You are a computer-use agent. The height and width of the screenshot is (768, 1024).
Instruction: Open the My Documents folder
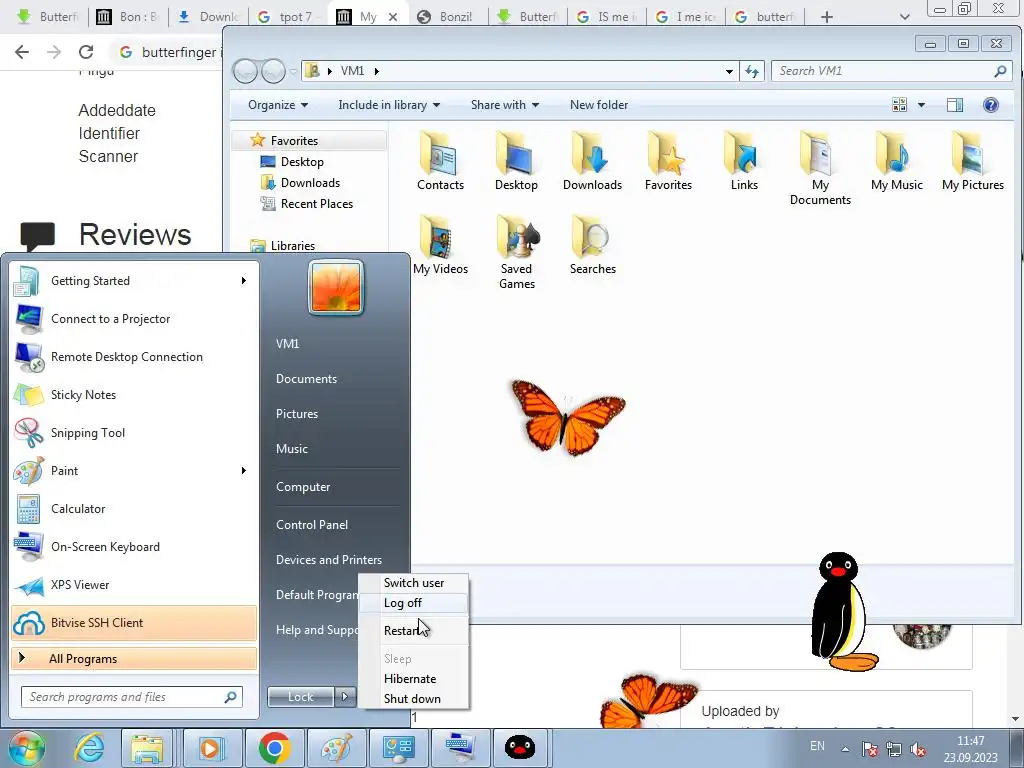pos(820,168)
